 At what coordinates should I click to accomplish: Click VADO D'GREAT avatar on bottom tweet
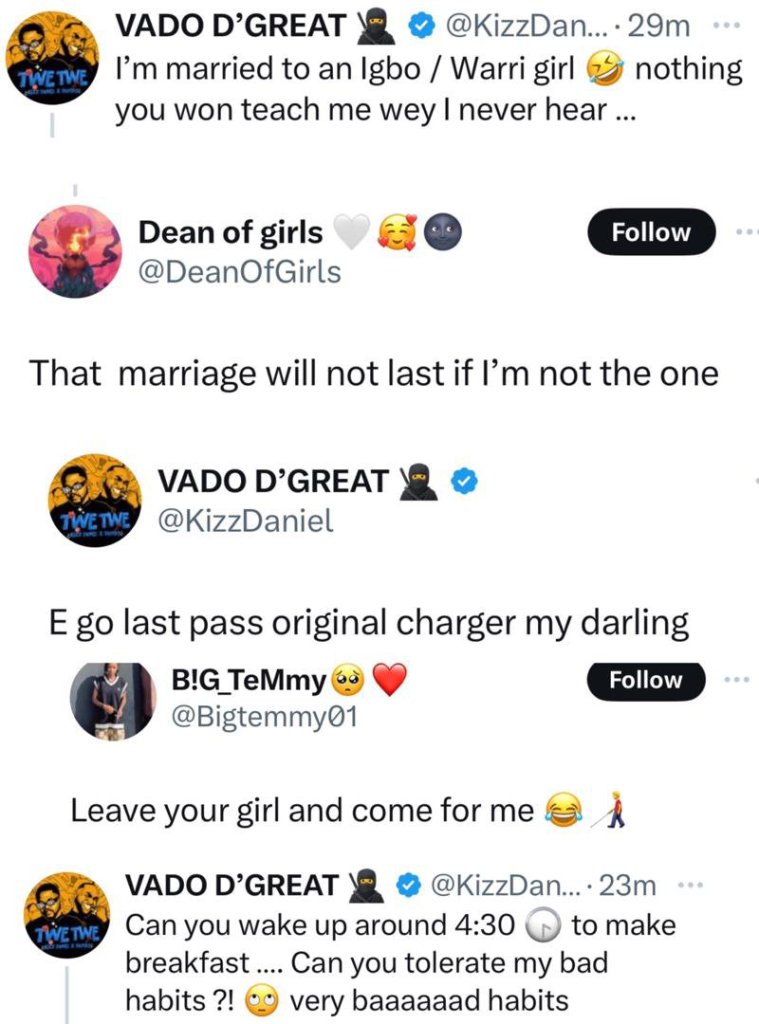(66, 919)
